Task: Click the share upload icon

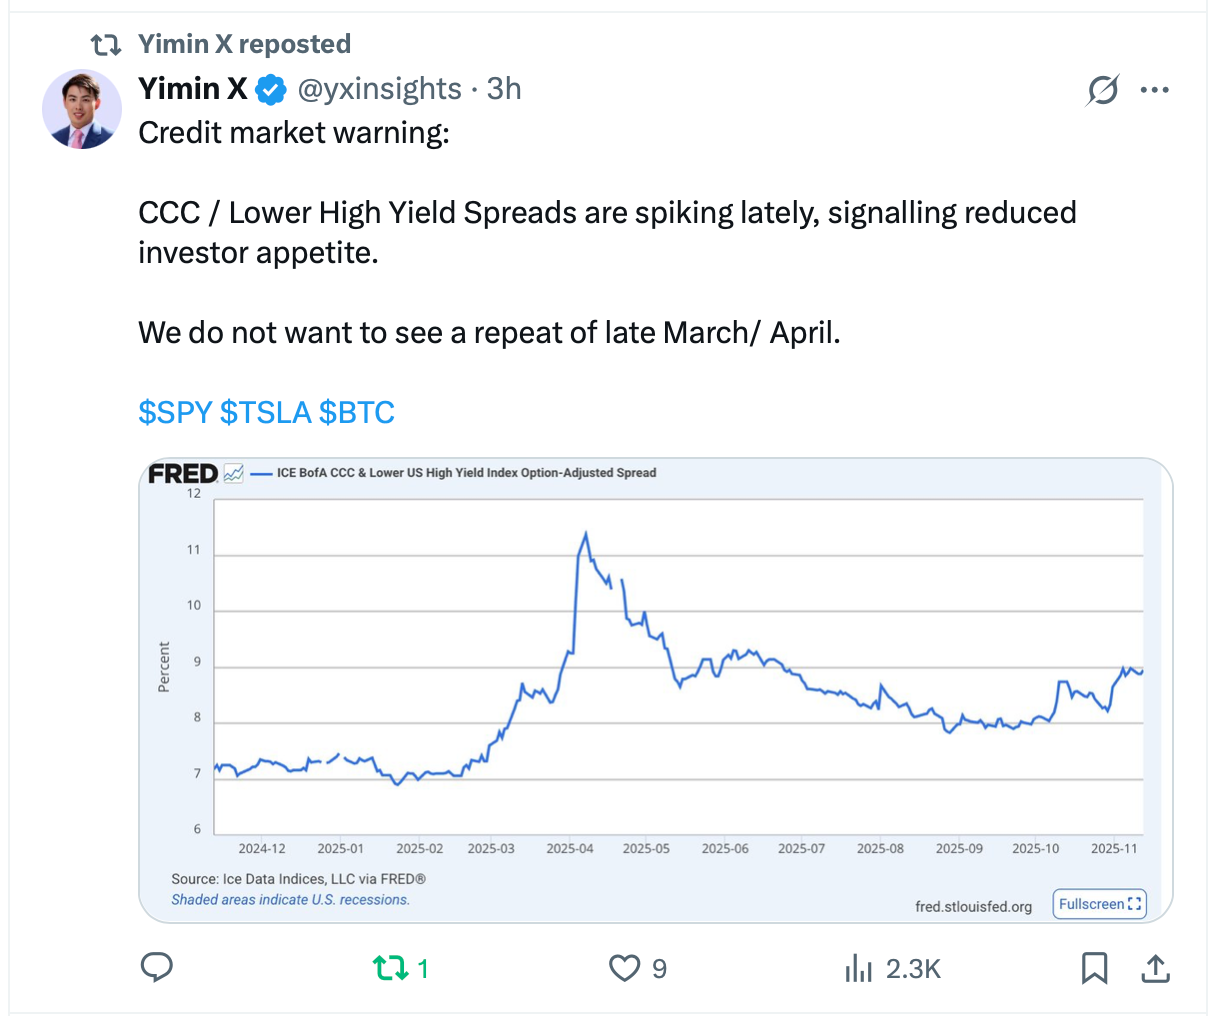Action: click(x=1155, y=968)
